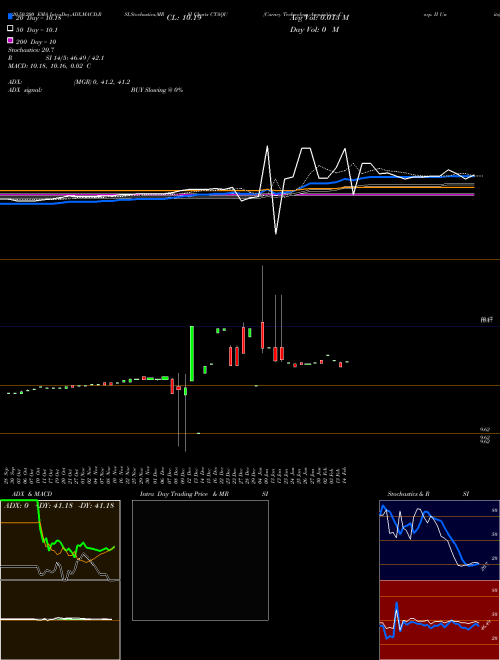500x660 pixels.
Task: Click the rotated date labels under the candles
Action: 177,475
